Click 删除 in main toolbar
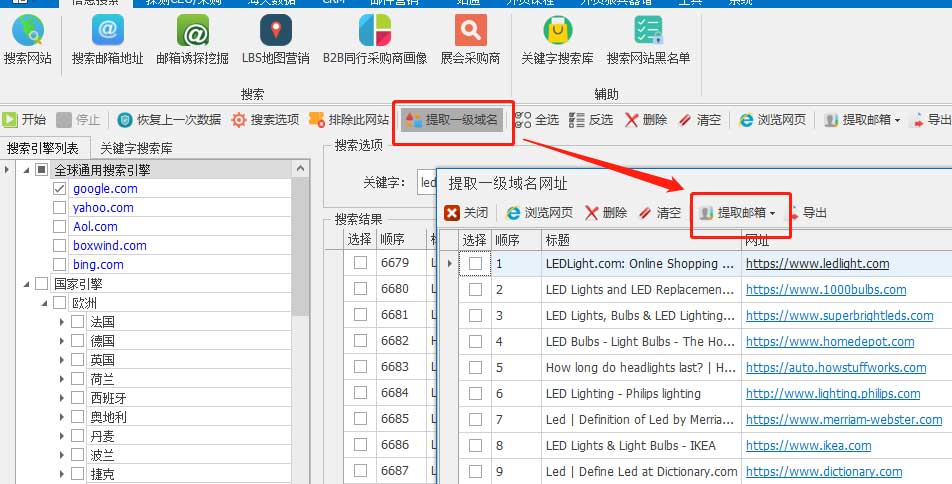The image size is (952, 484). [645, 120]
